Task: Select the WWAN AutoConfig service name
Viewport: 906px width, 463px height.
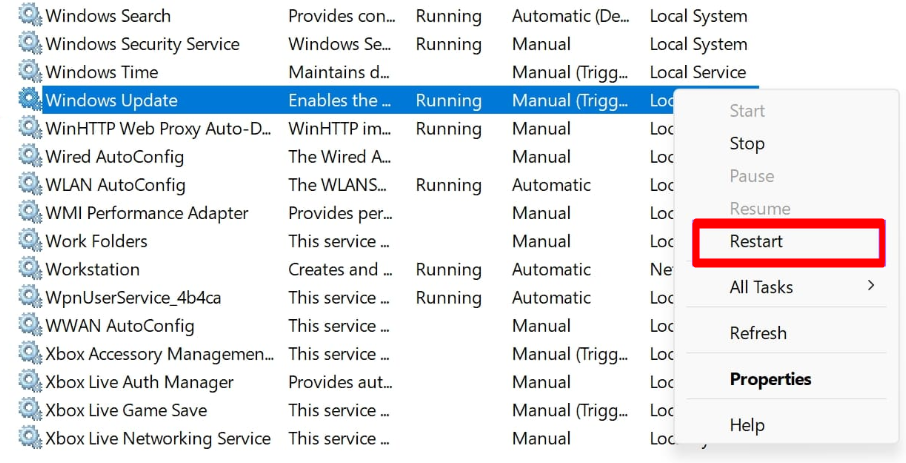Action: [x=120, y=326]
